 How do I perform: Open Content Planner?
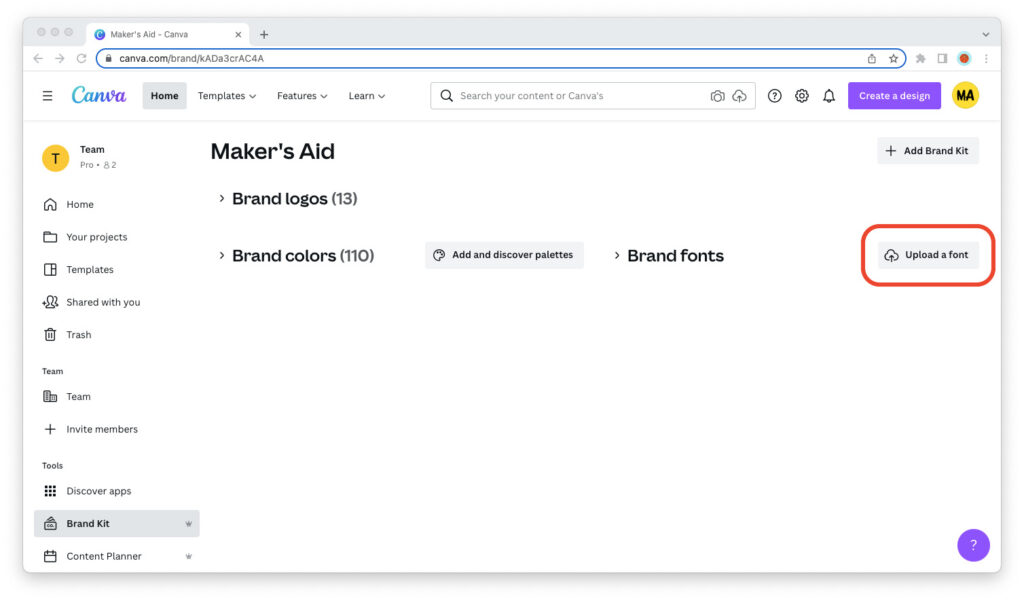click(x=116, y=557)
